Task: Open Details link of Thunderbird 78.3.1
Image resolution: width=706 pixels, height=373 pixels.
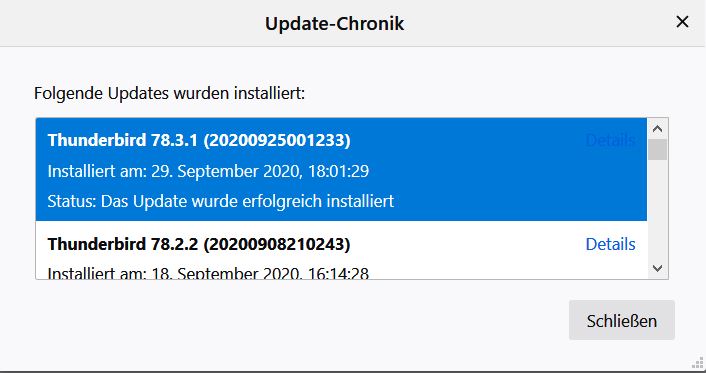Action: click(610, 141)
